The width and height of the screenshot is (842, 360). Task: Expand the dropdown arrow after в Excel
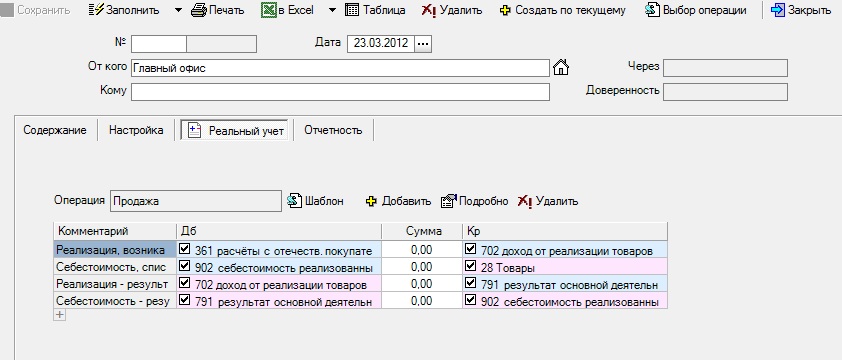click(332, 10)
